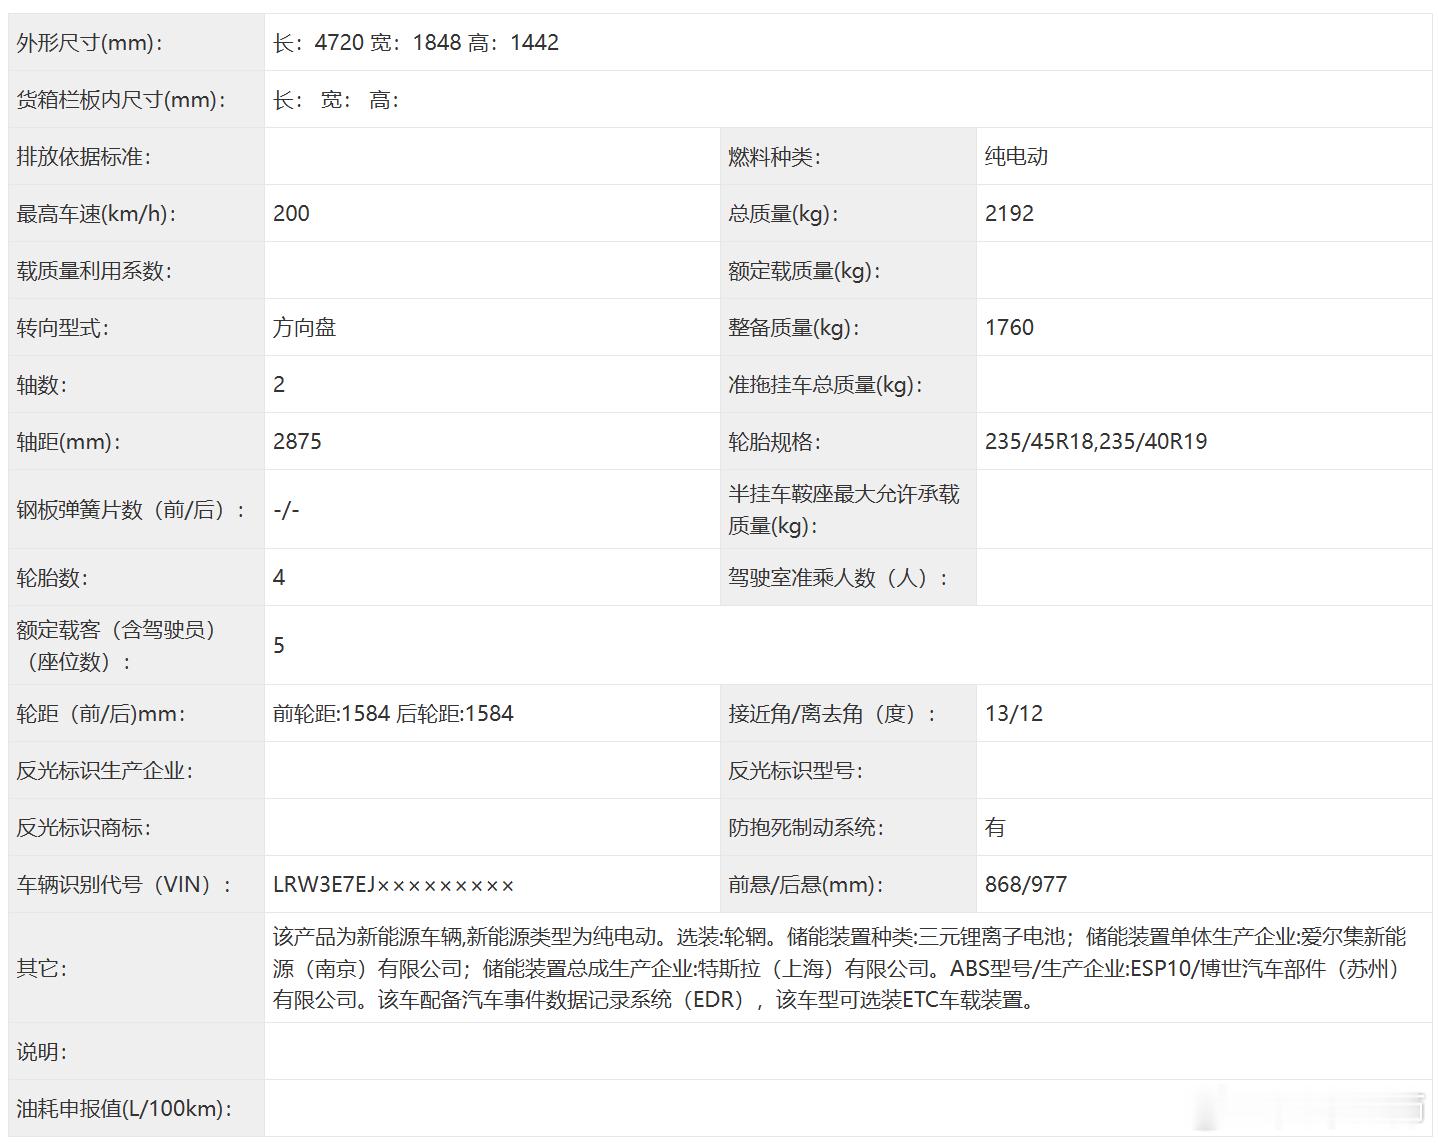Click the 说明 label
Viewport: 1438px width, 1144px height.
point(42,1052)
